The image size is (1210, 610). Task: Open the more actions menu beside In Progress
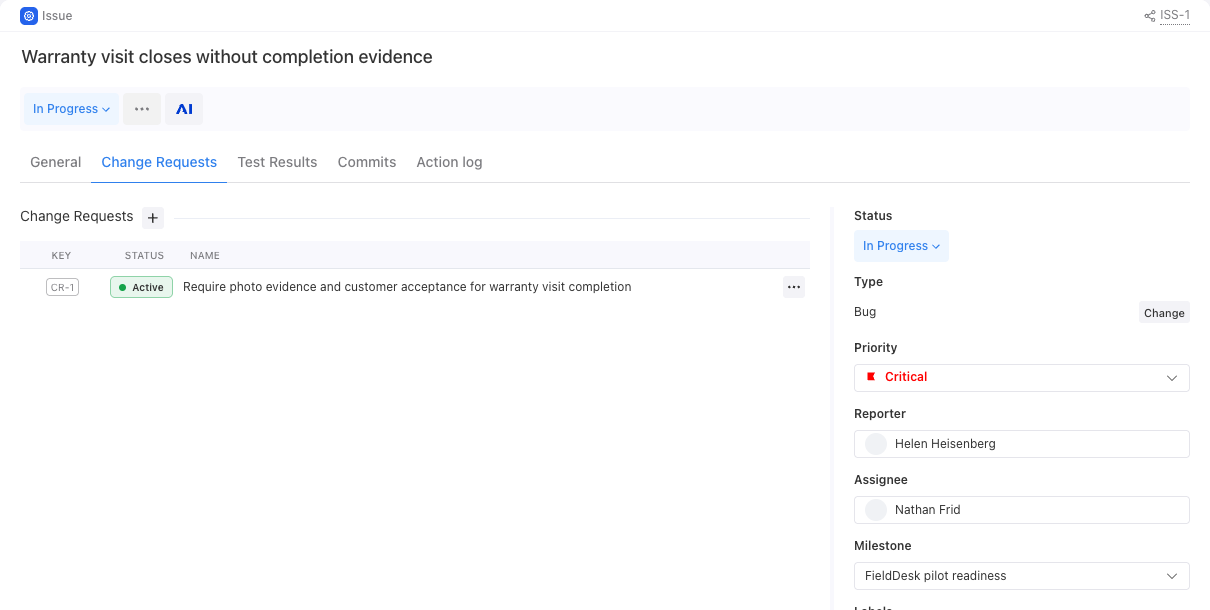[142, 109]
